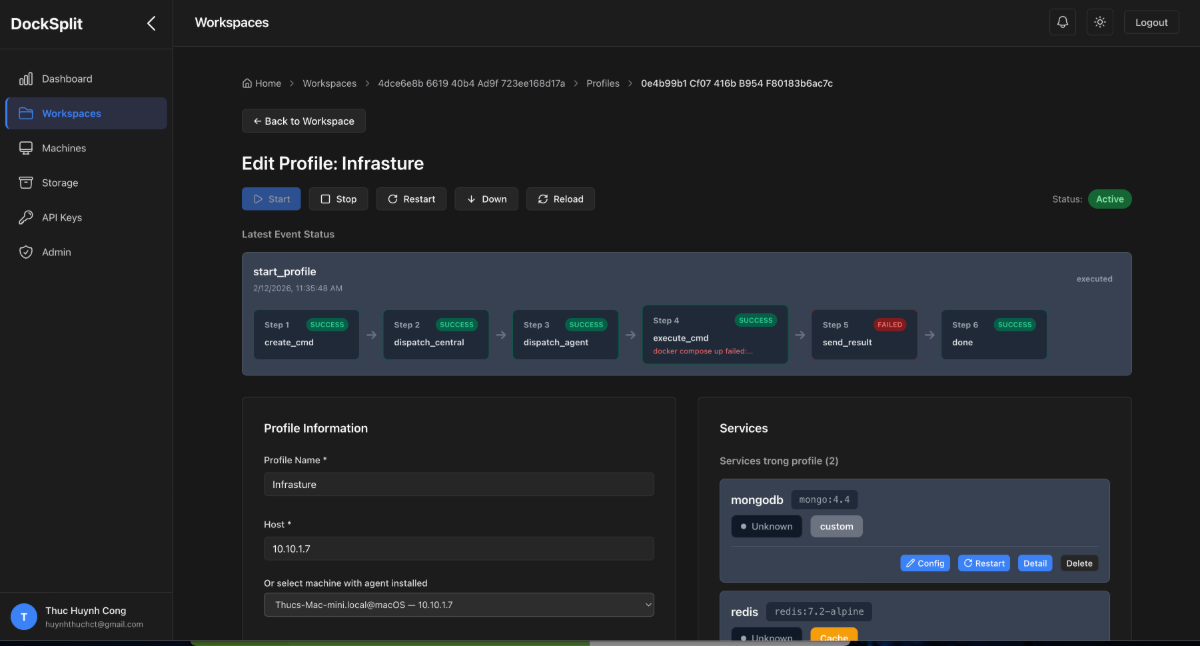Delete the mongodb service

pos(1079,563)
